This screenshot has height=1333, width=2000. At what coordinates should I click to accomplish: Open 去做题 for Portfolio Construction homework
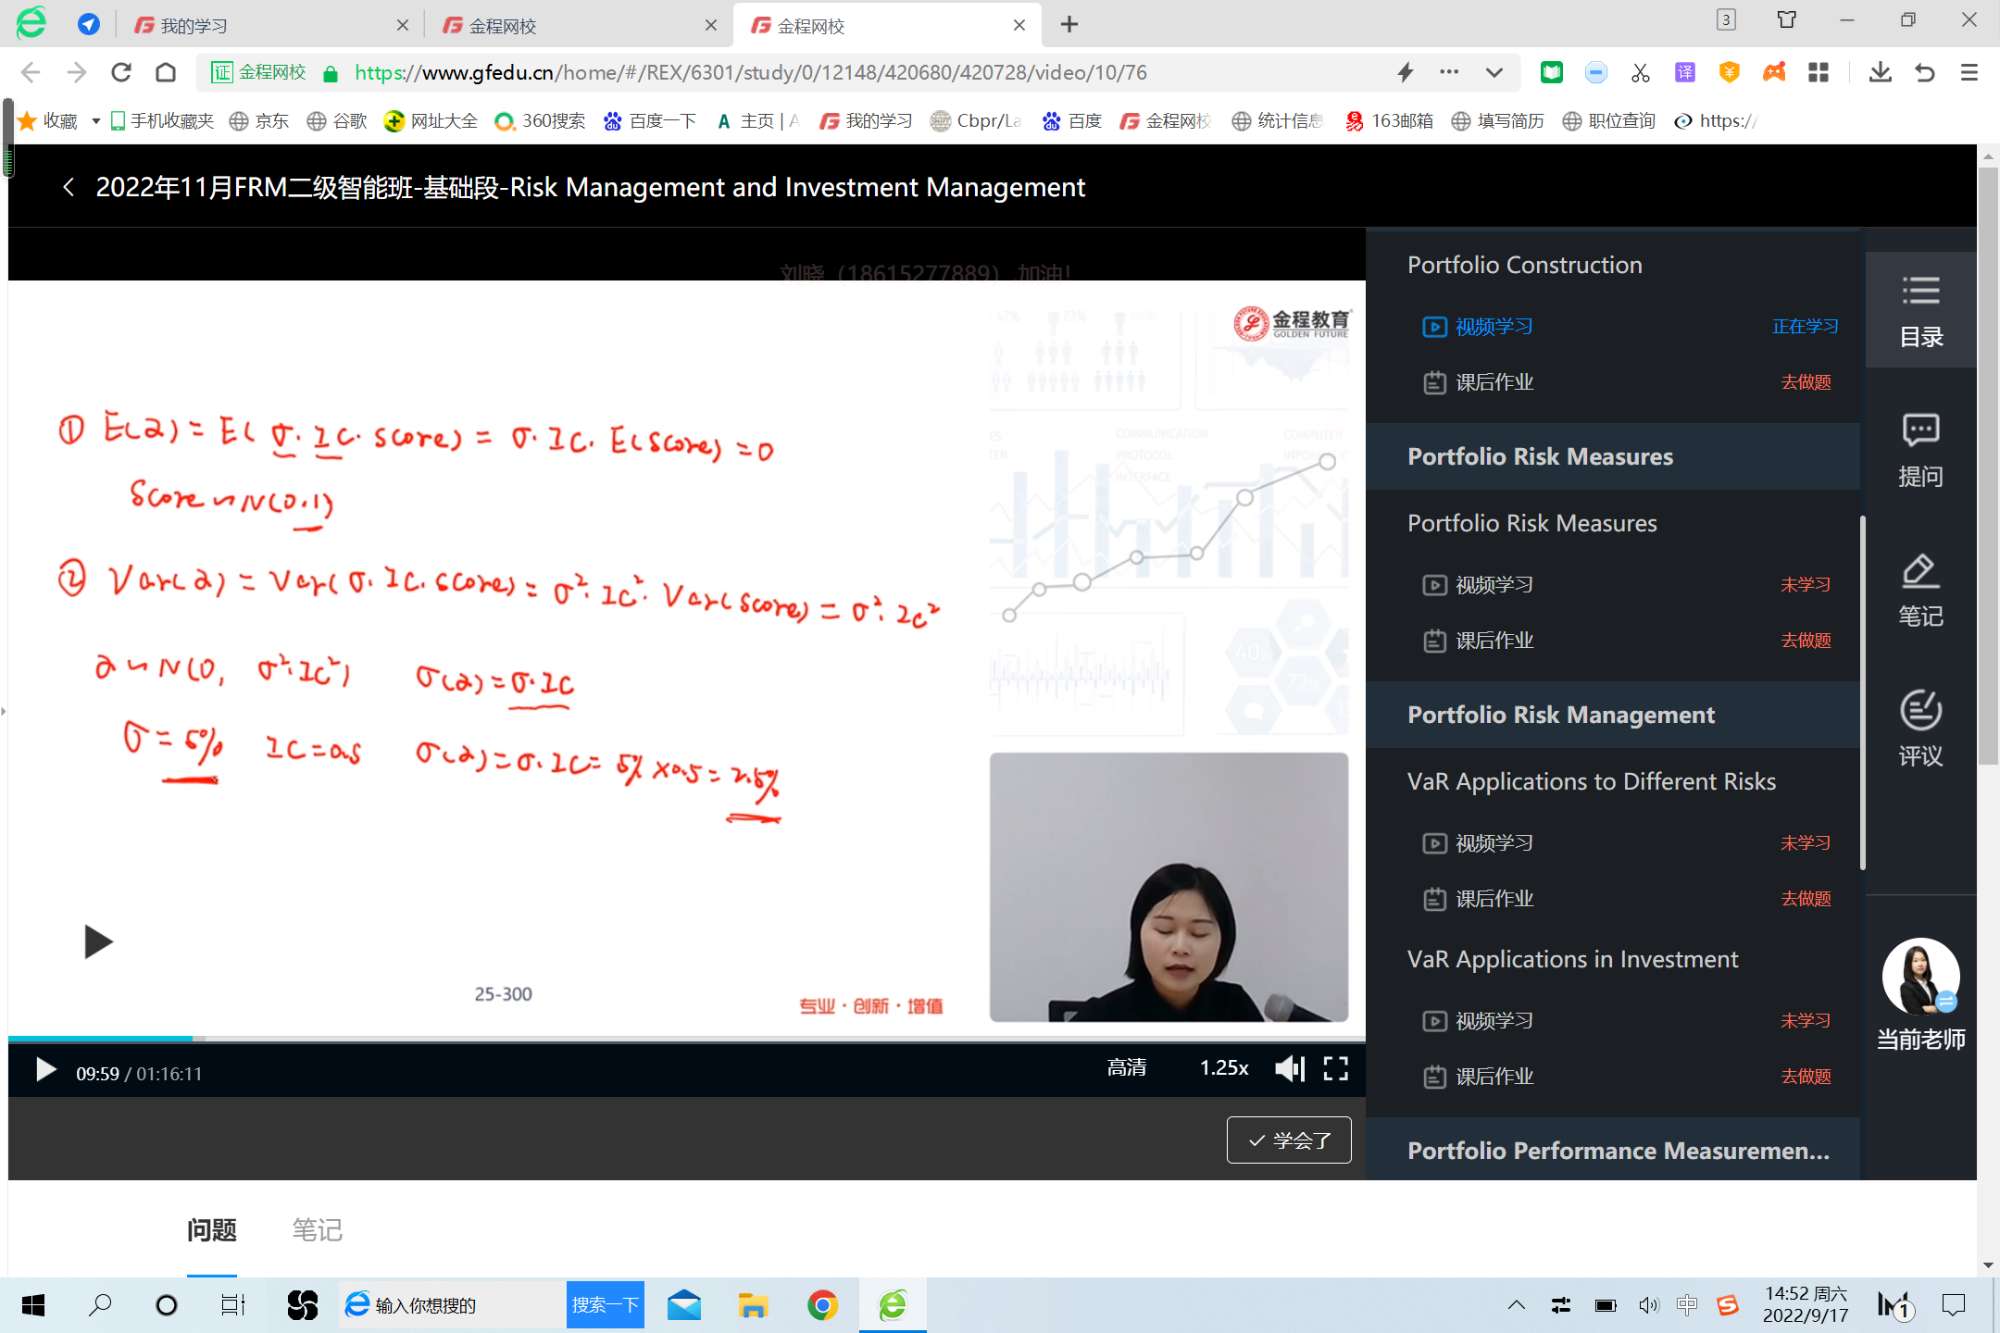[1805, 382]
